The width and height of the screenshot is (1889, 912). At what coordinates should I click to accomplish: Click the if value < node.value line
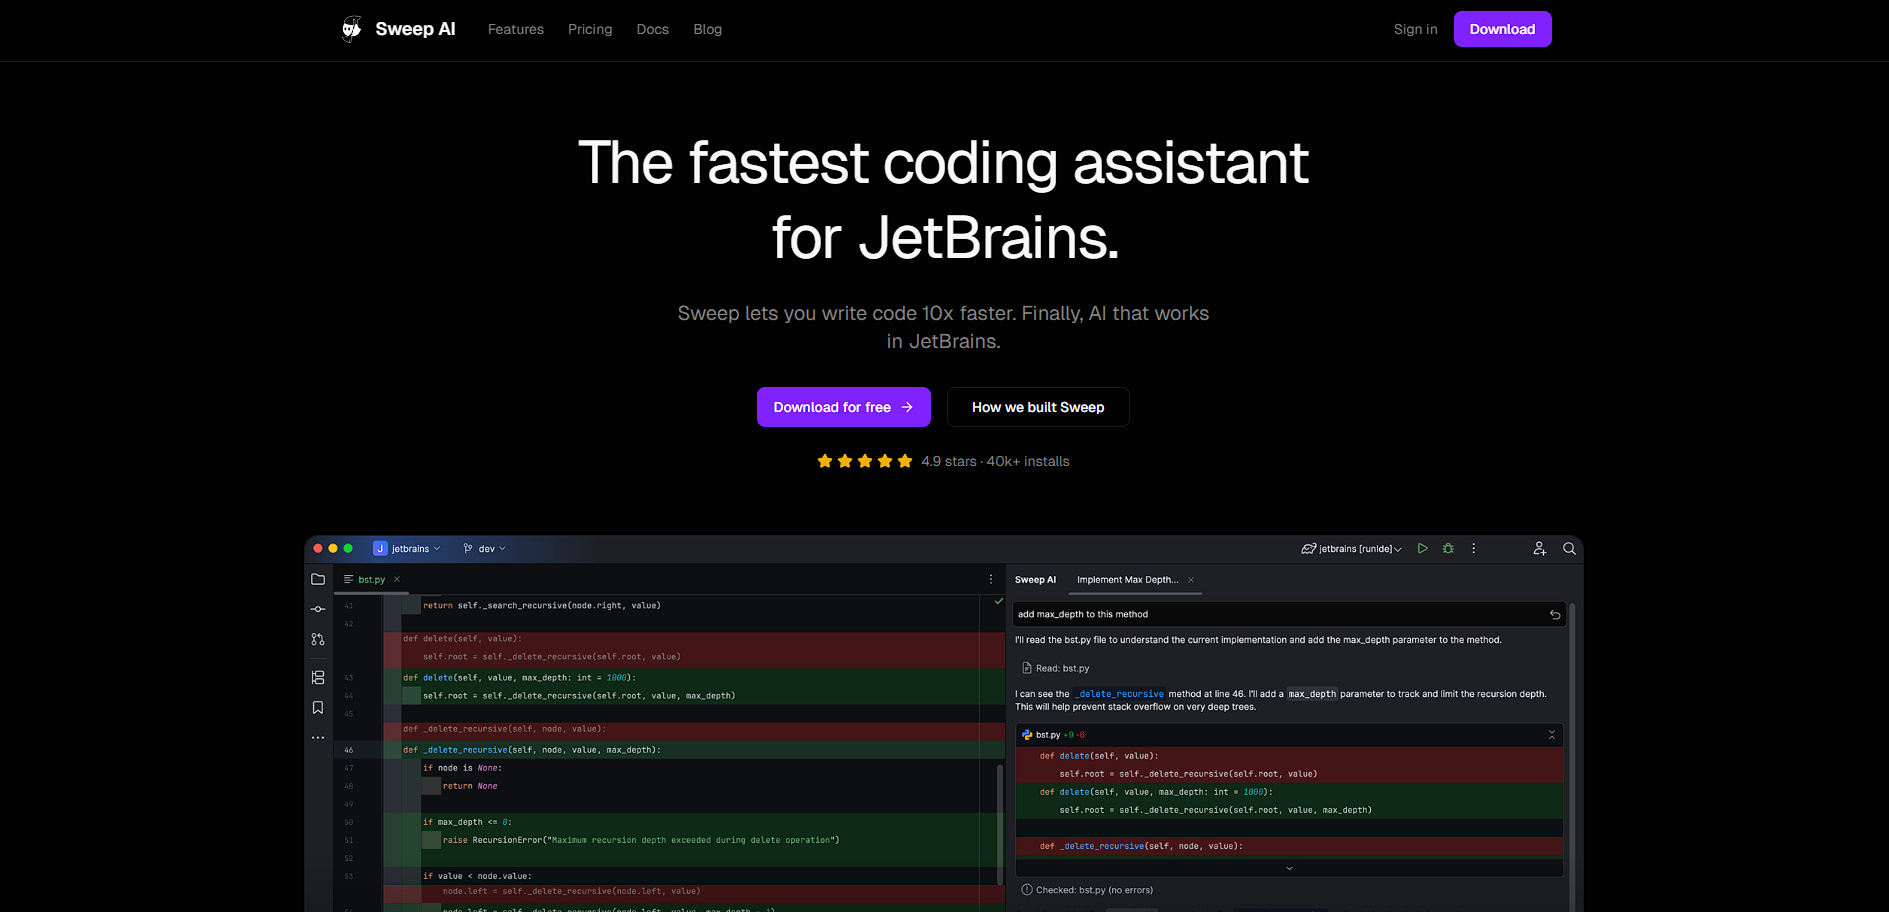tap(477, 876)
